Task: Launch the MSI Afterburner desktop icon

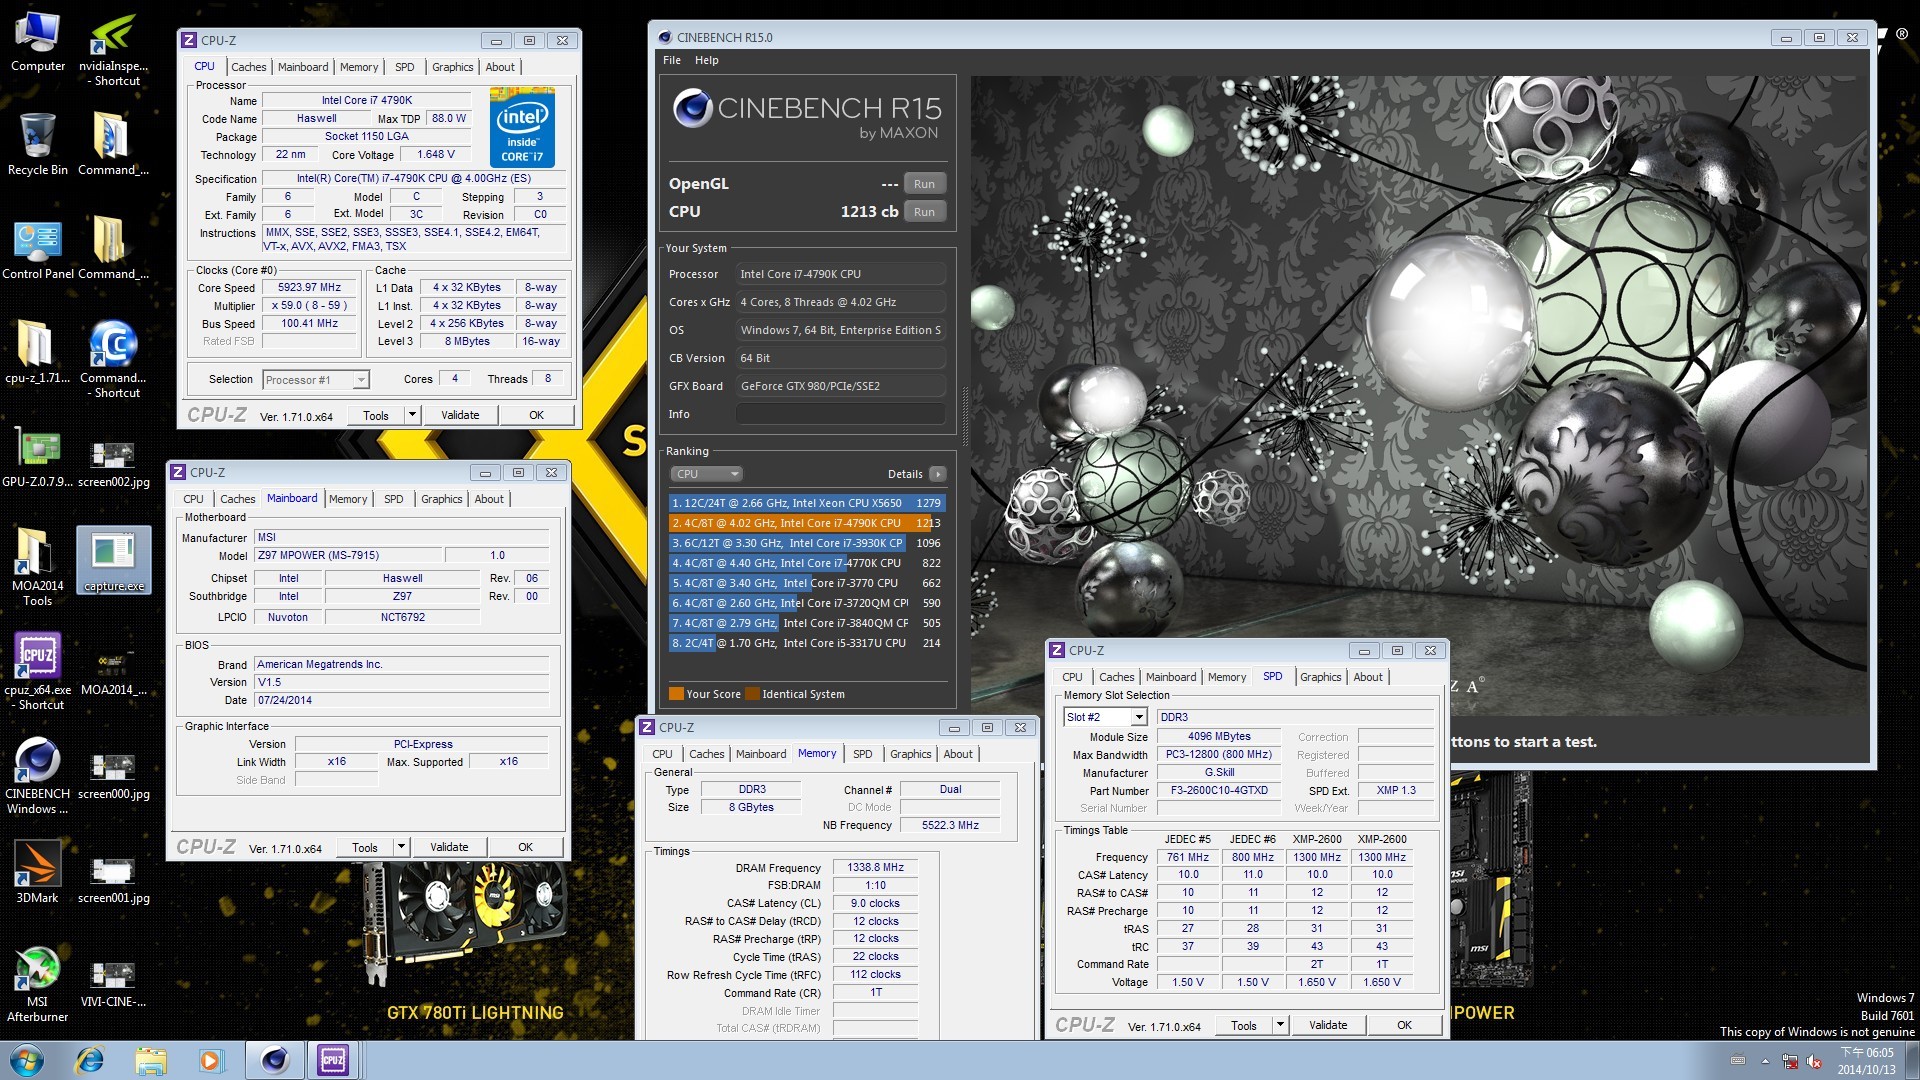Action: [x=38, y=983]
